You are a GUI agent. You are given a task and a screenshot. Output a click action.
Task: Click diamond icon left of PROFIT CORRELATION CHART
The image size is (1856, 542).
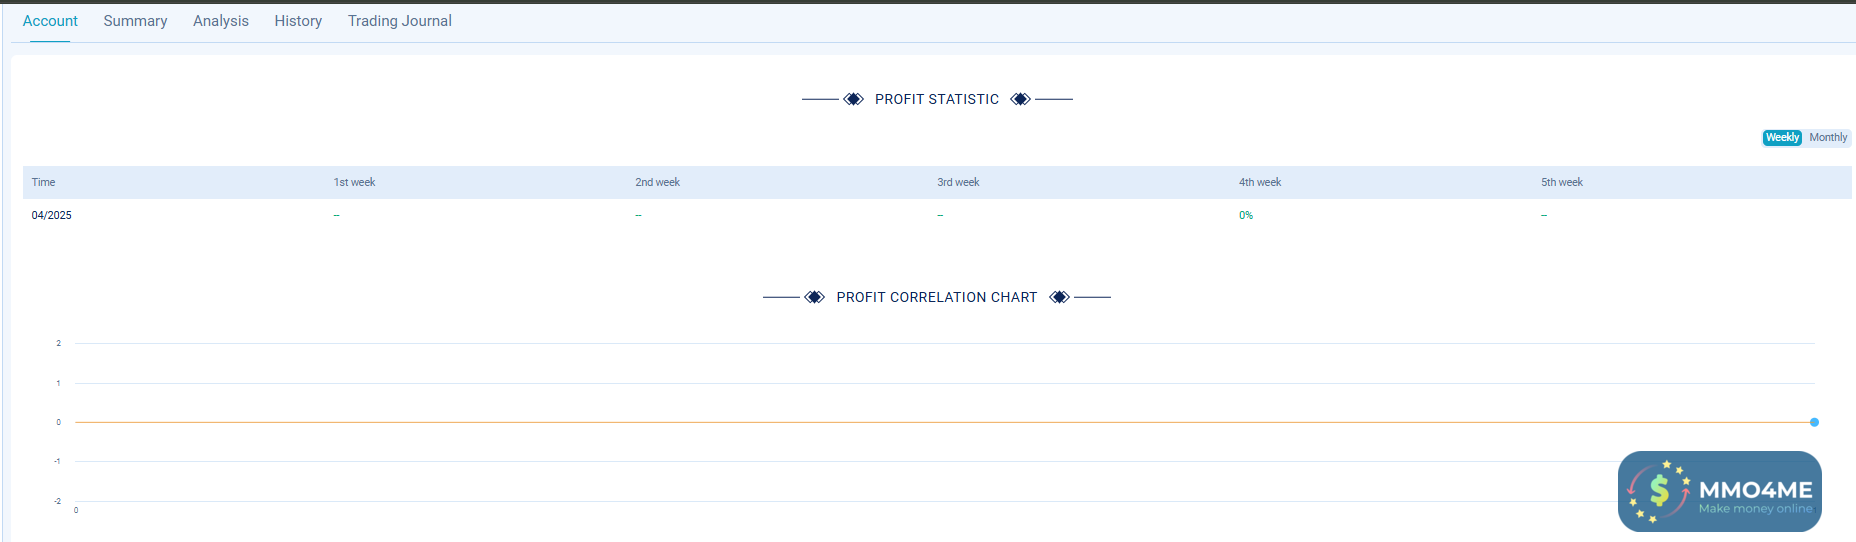coord(815,297)
